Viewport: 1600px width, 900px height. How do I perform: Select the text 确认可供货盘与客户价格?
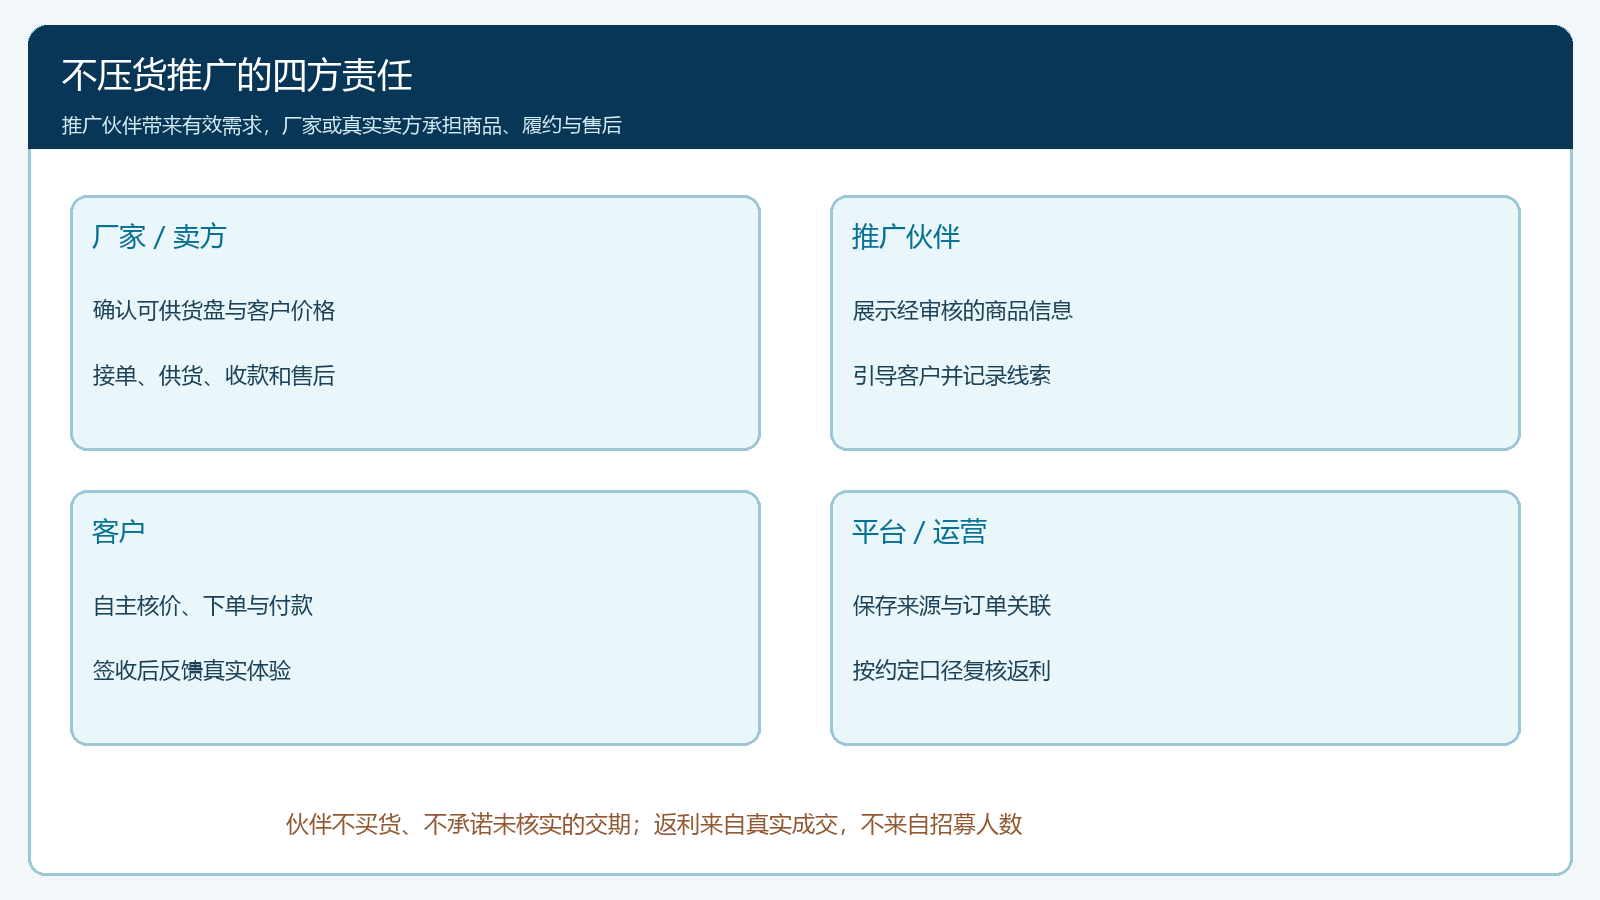click(214, 311)
